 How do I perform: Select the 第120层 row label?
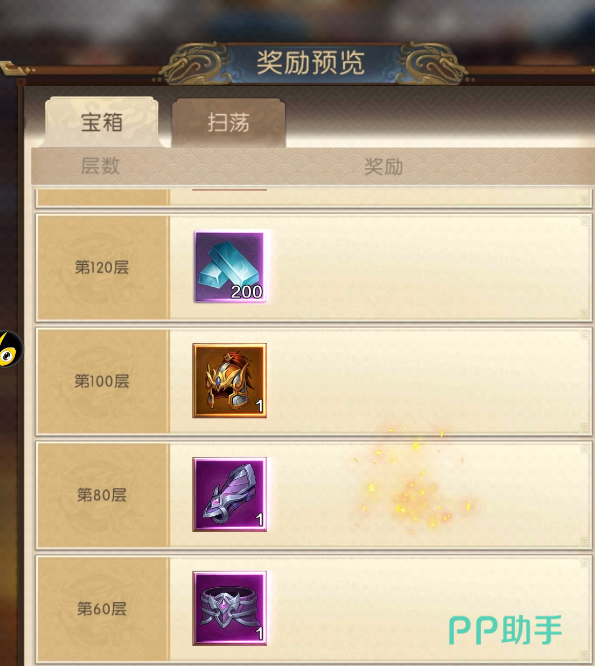click(x=102, y=267)
